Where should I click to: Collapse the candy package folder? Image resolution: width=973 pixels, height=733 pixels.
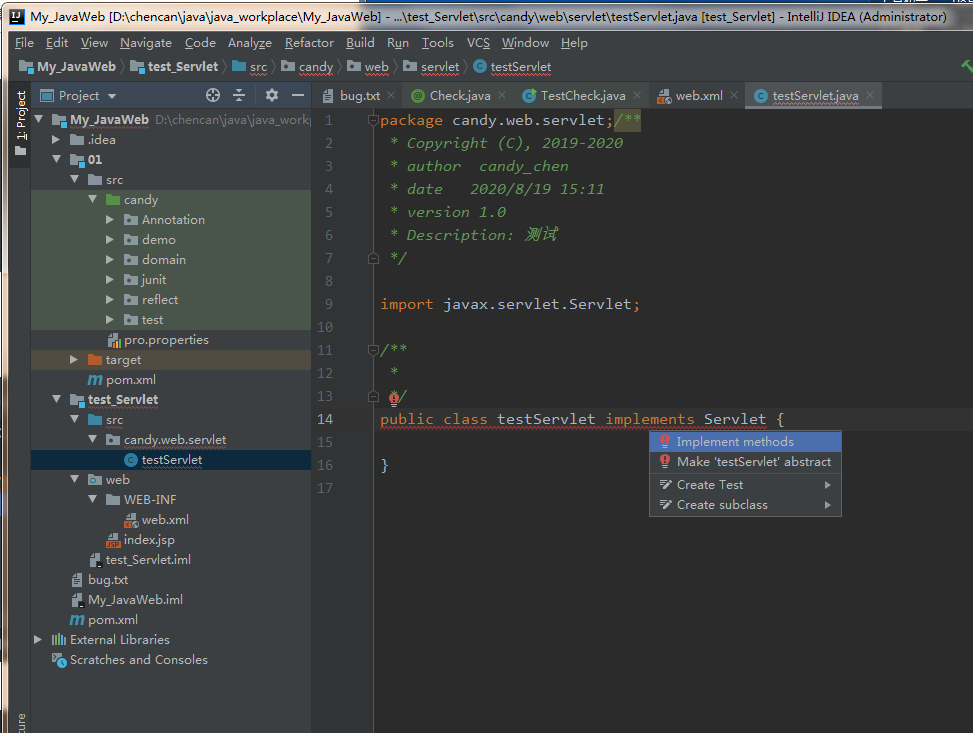[x=92, y=199]
